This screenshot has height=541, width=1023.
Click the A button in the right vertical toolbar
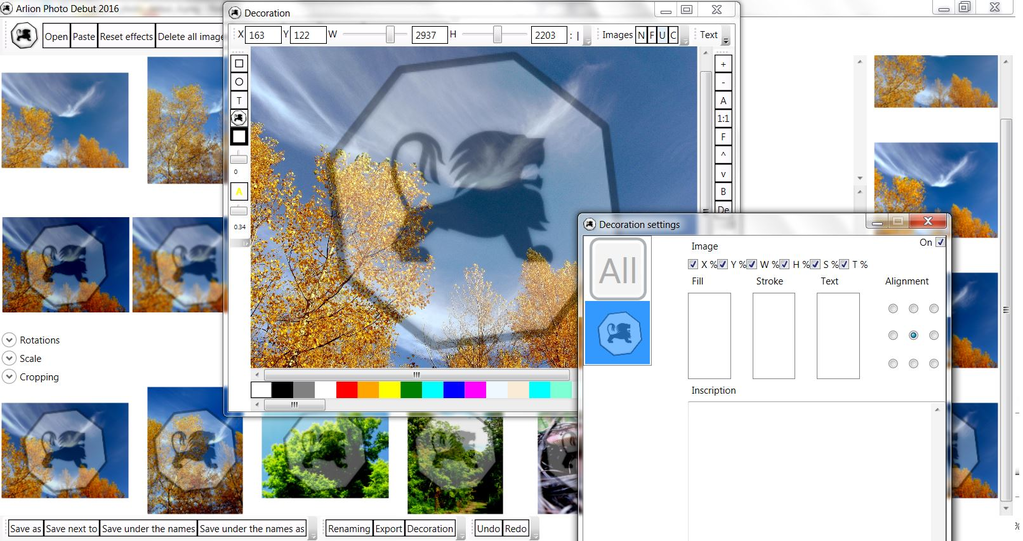[723, 100]
